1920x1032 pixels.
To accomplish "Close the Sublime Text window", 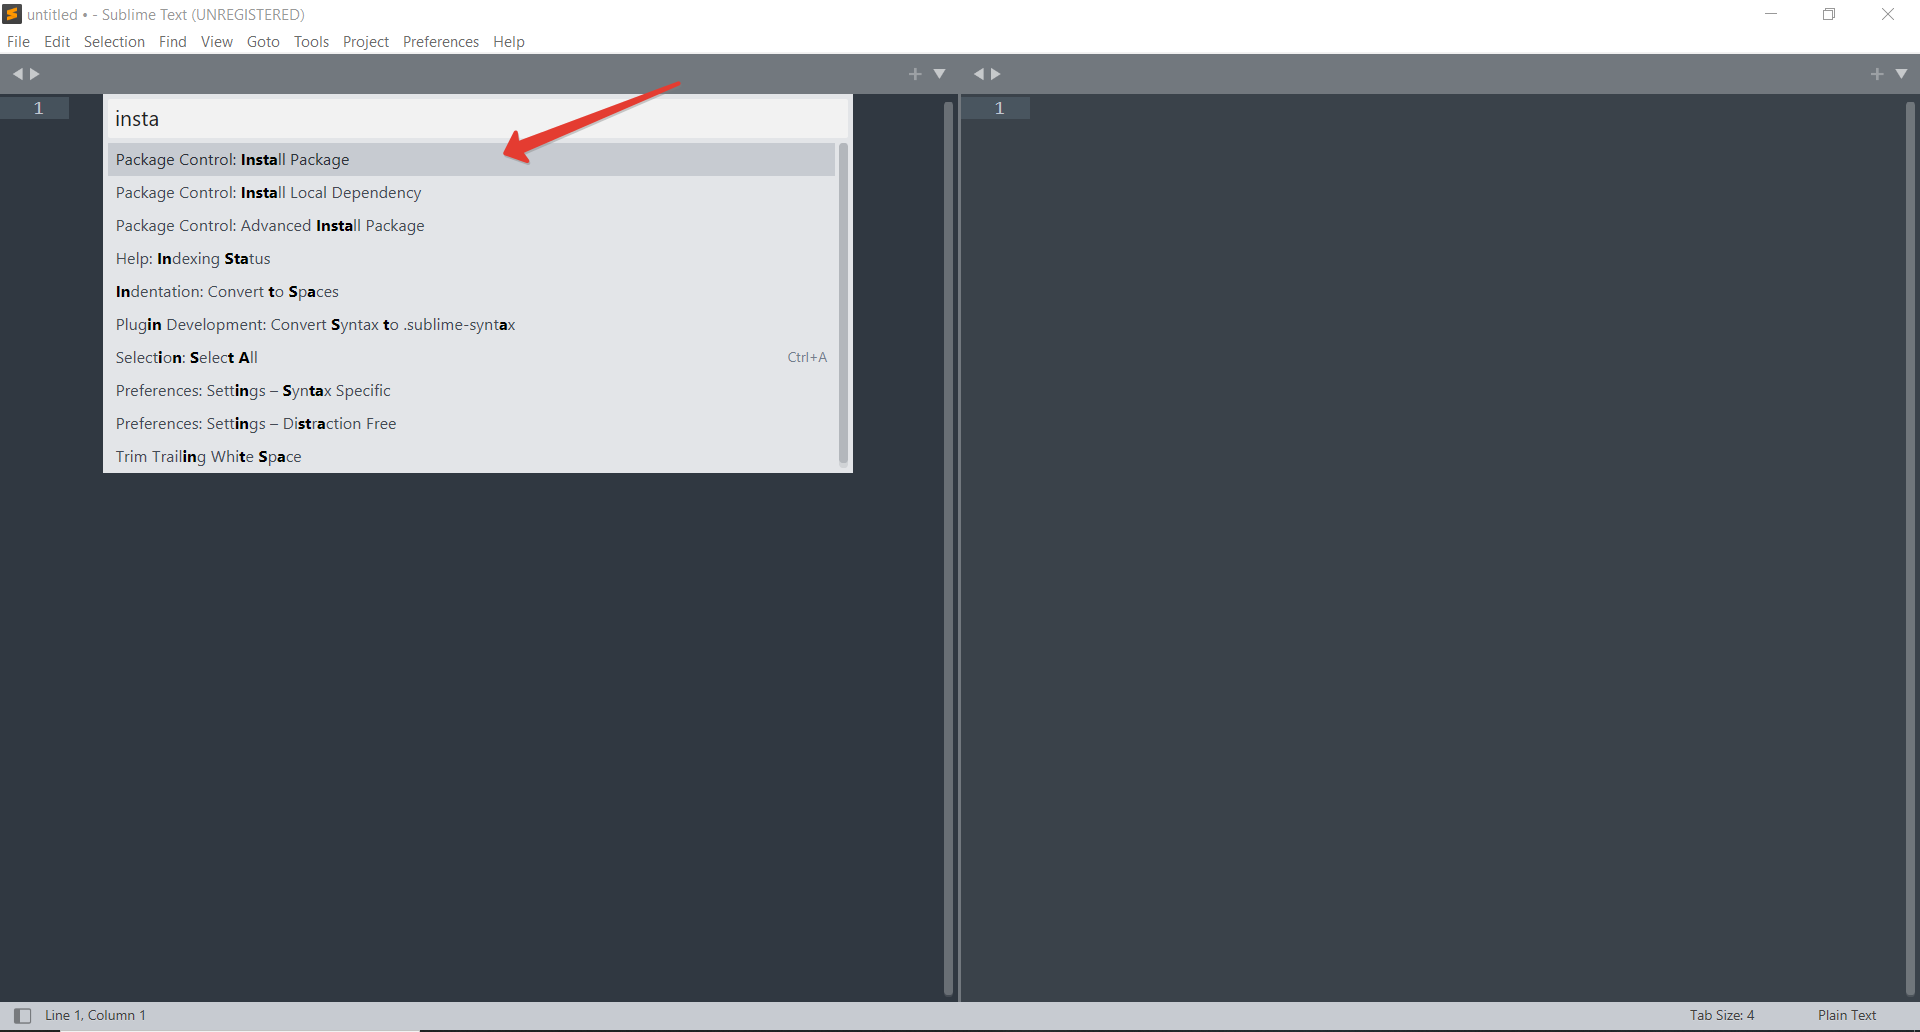I will tap(1888, 14).
